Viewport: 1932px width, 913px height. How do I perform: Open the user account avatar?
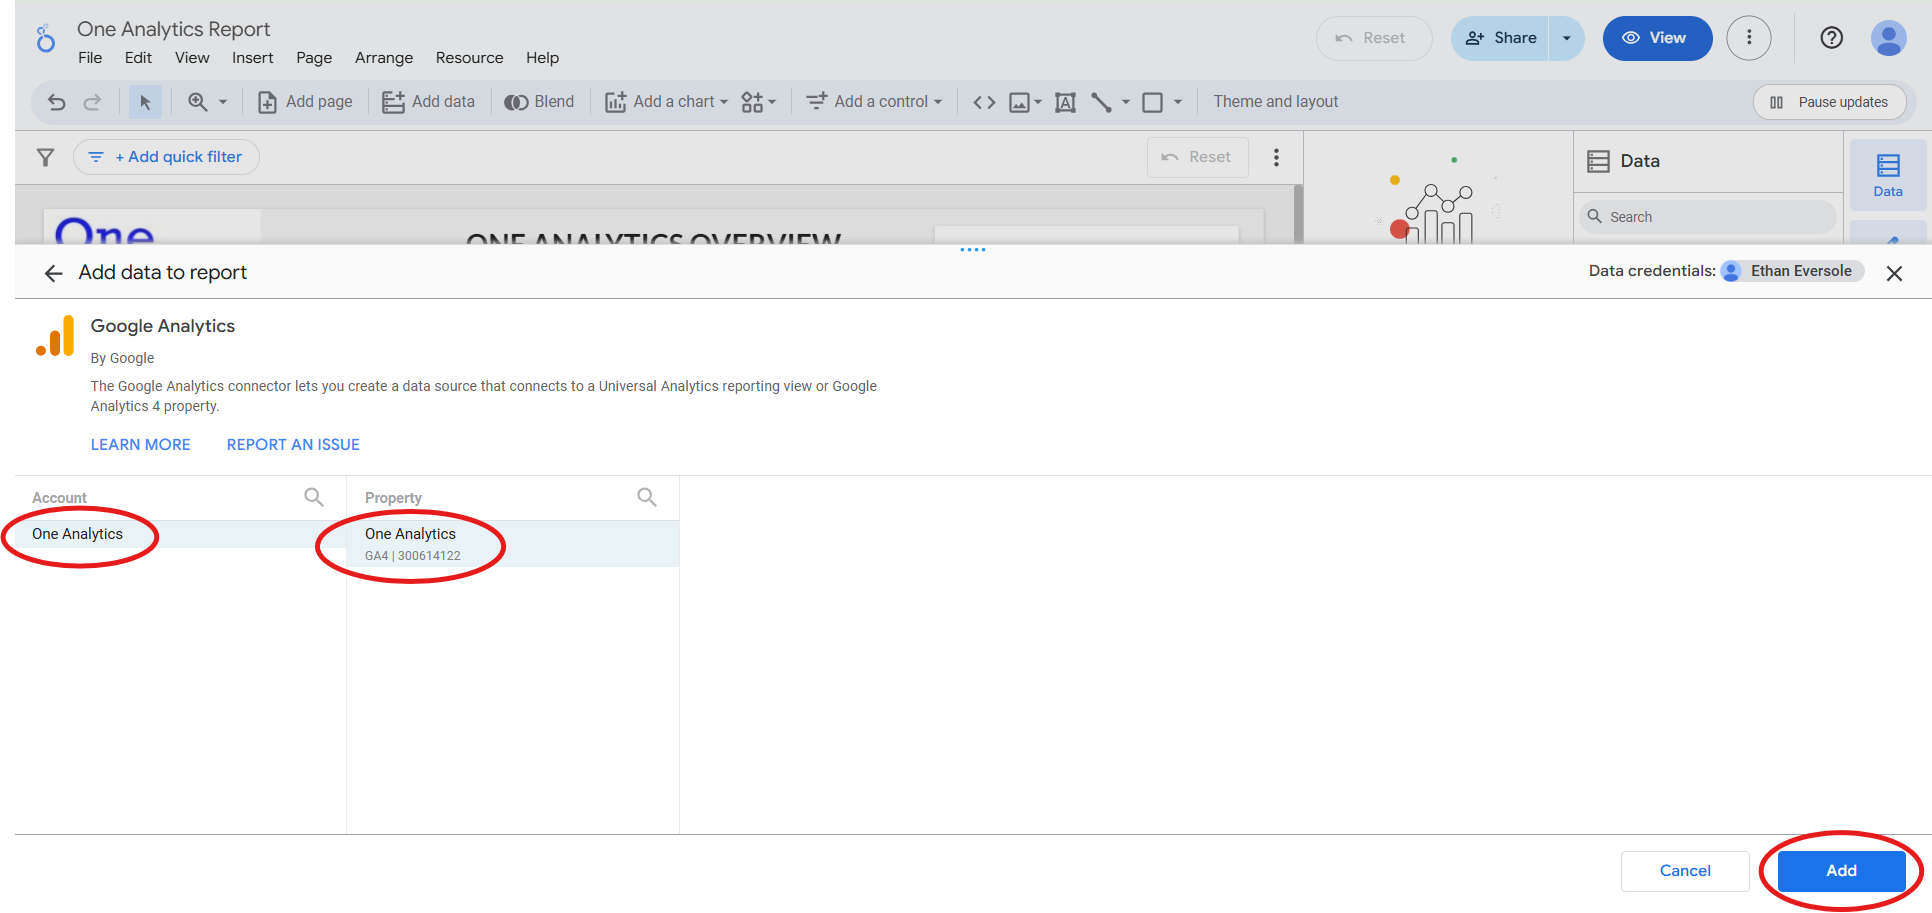pos(1888,38)
